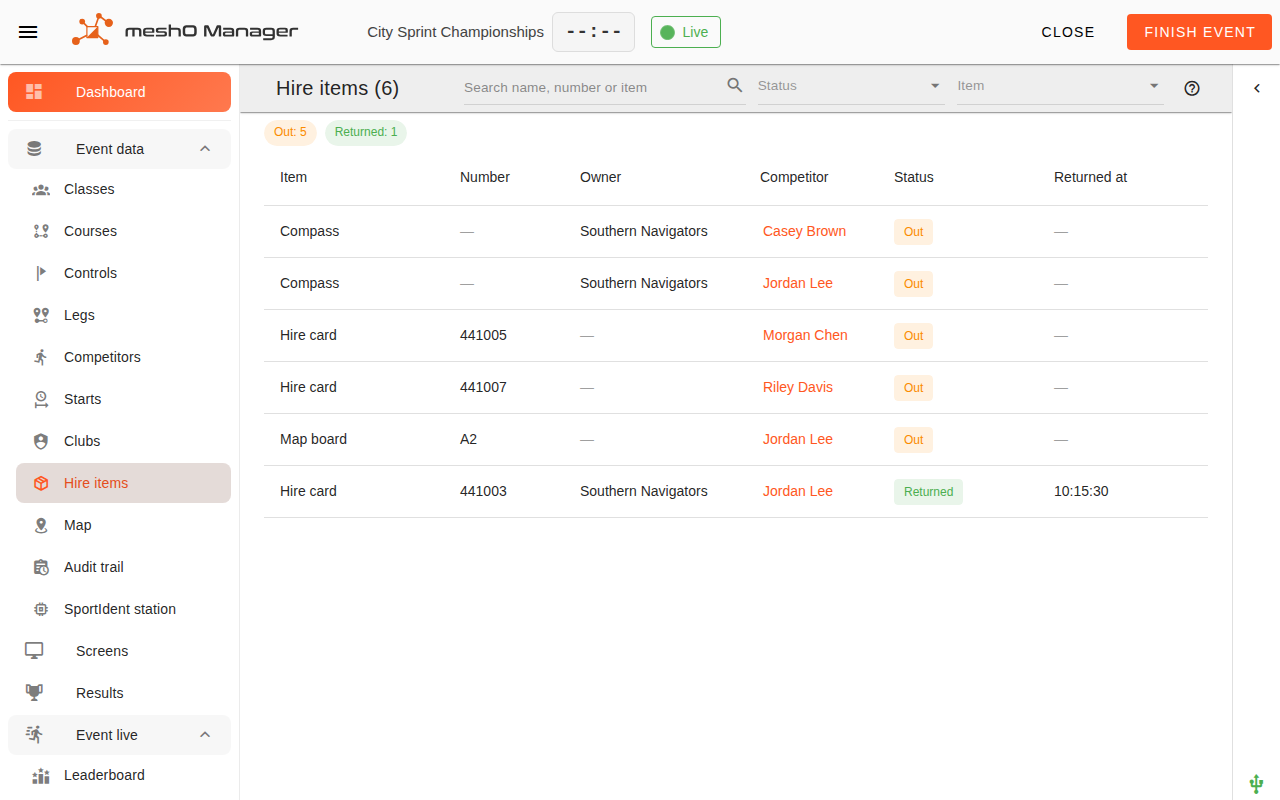Sort by the Owner column header

[x=600, y=177]
